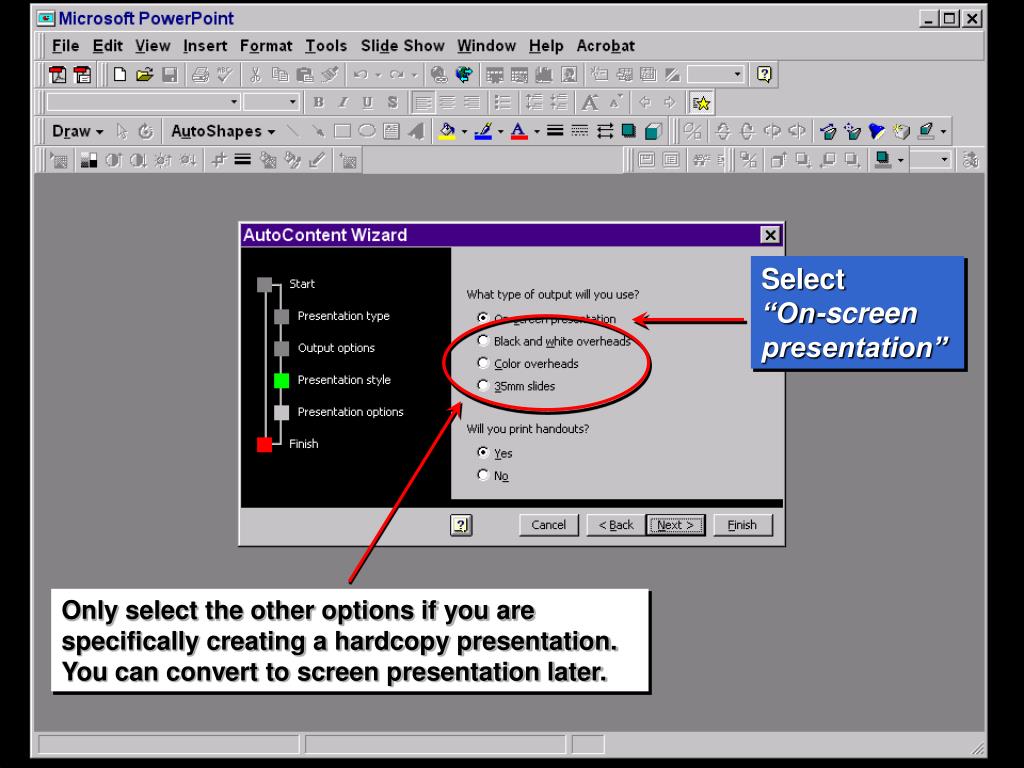Open the Zoom percentage dropdown
Screen dimensions: 1024x768
click(x=737, y=74)
